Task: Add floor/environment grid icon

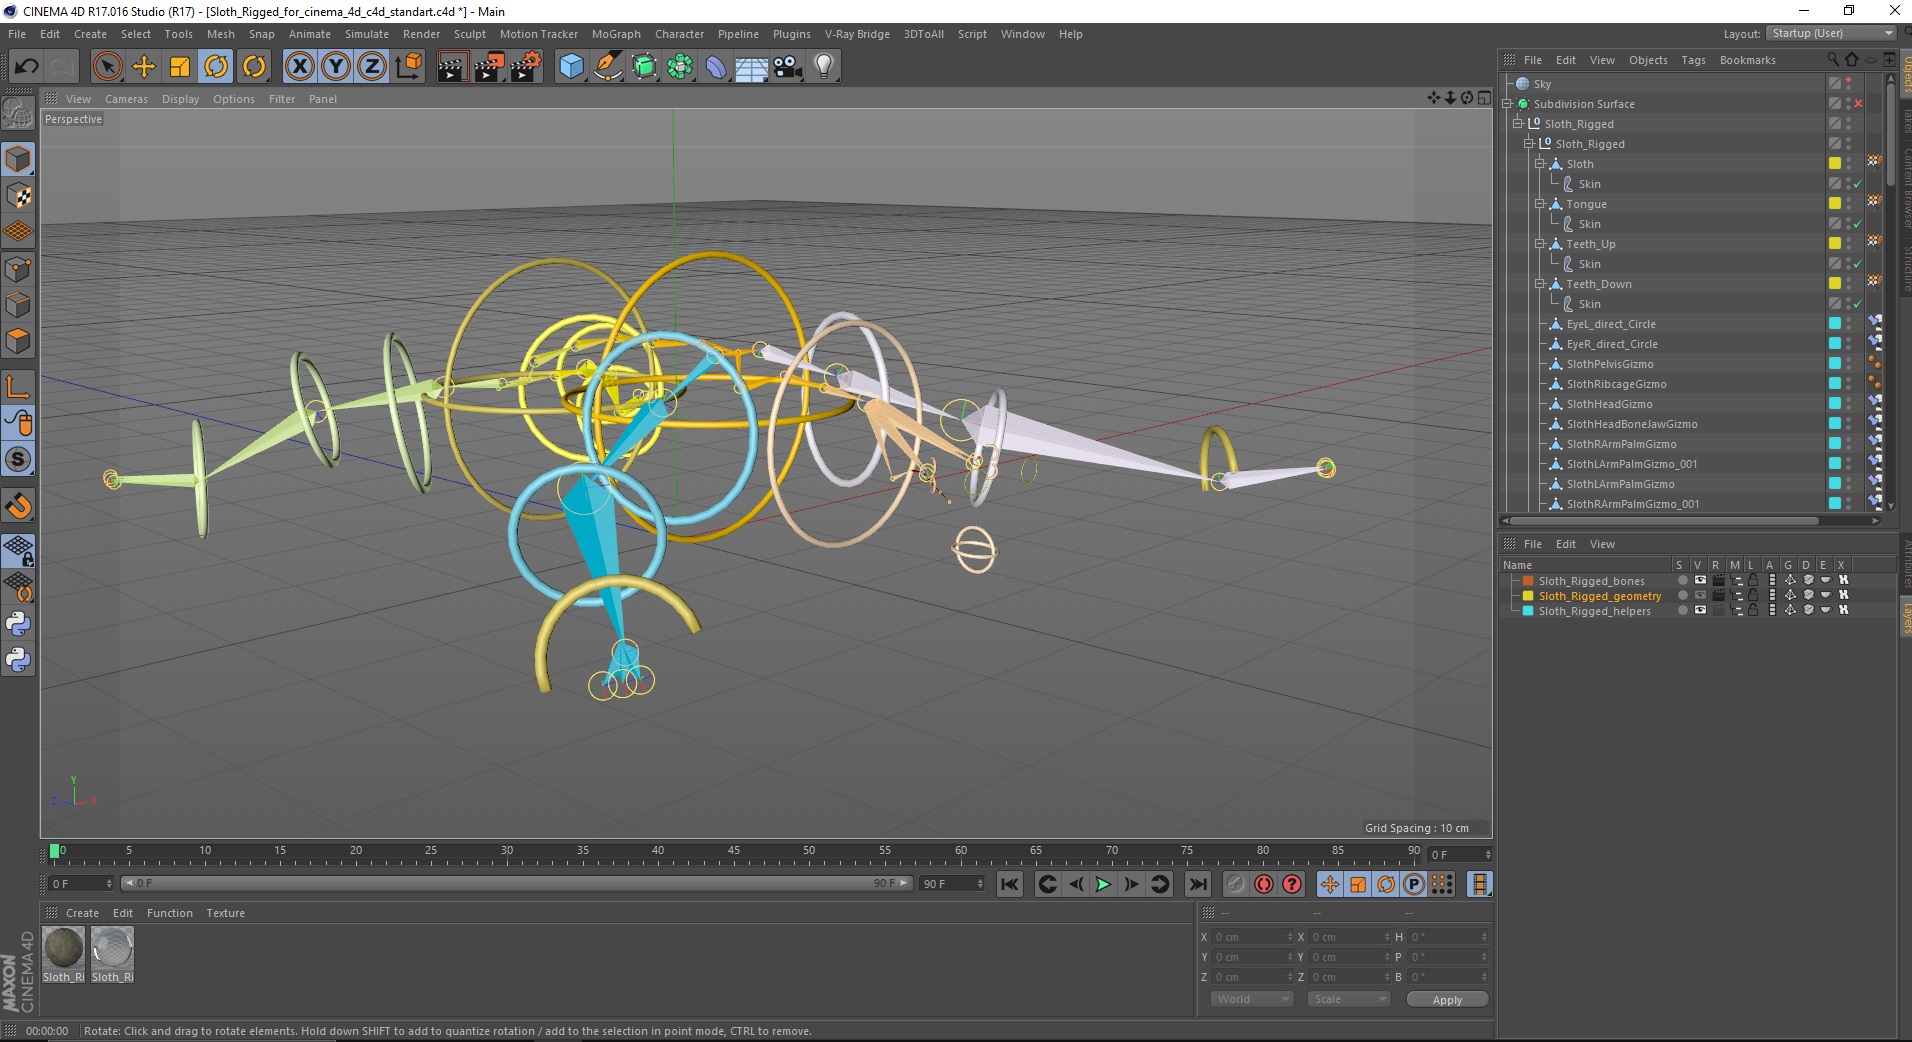Action: point(751,67)
